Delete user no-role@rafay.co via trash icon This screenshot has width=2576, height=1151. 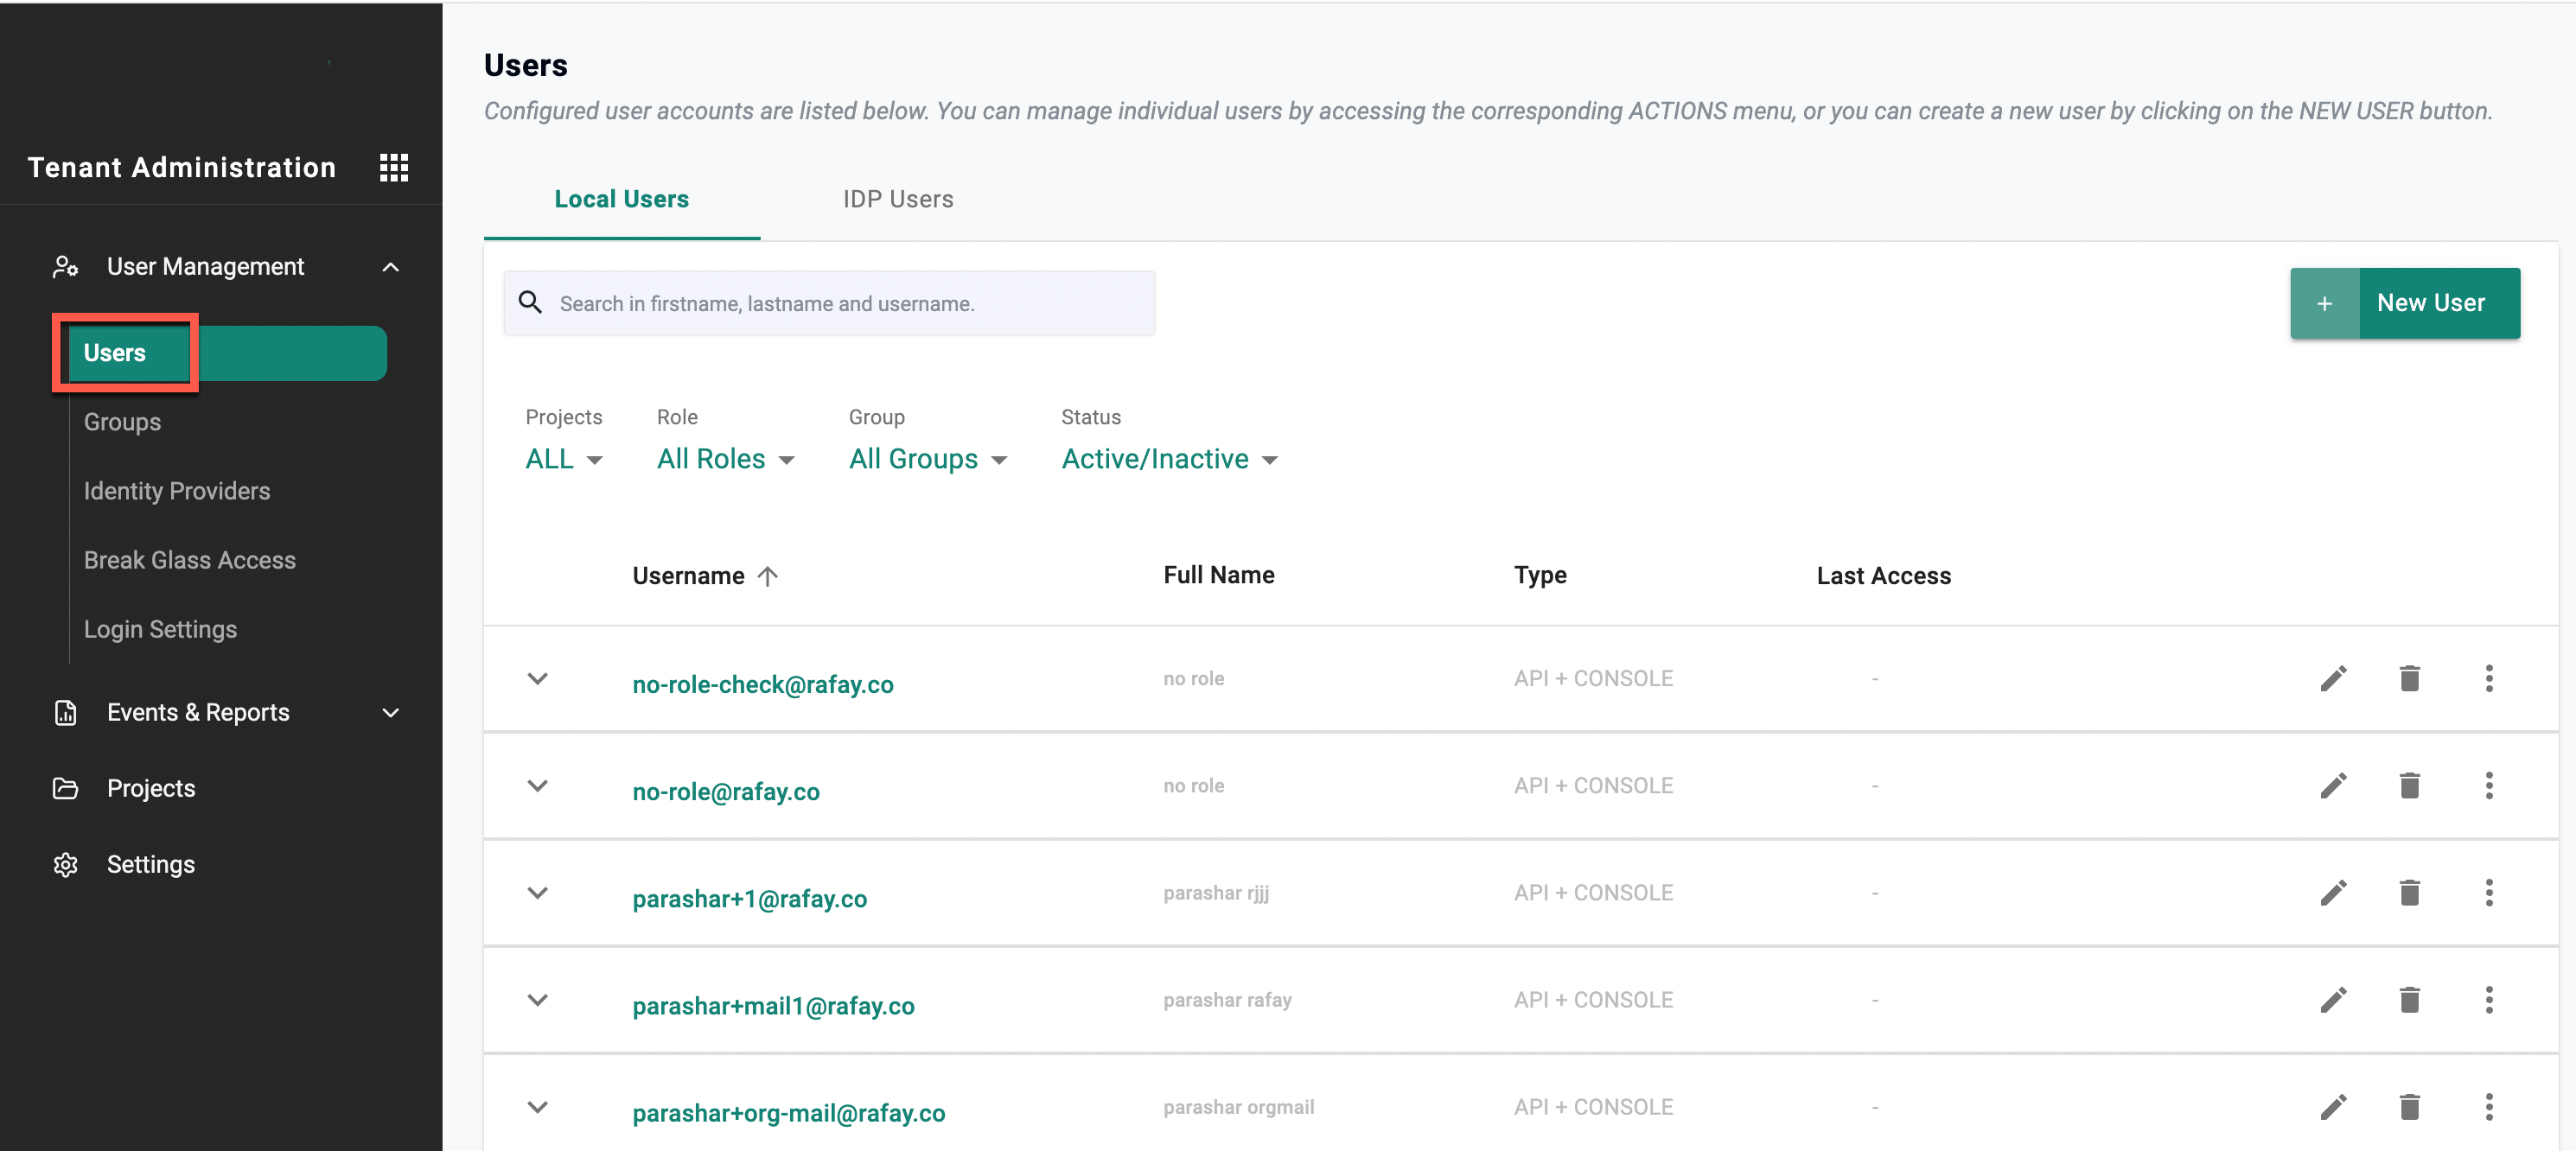[2409, 786]
